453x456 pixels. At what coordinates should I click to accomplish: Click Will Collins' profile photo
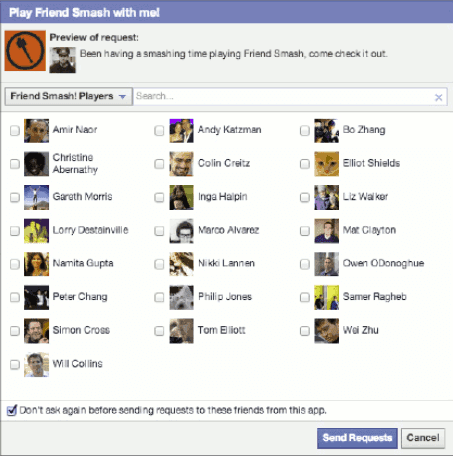click(36, 364)
